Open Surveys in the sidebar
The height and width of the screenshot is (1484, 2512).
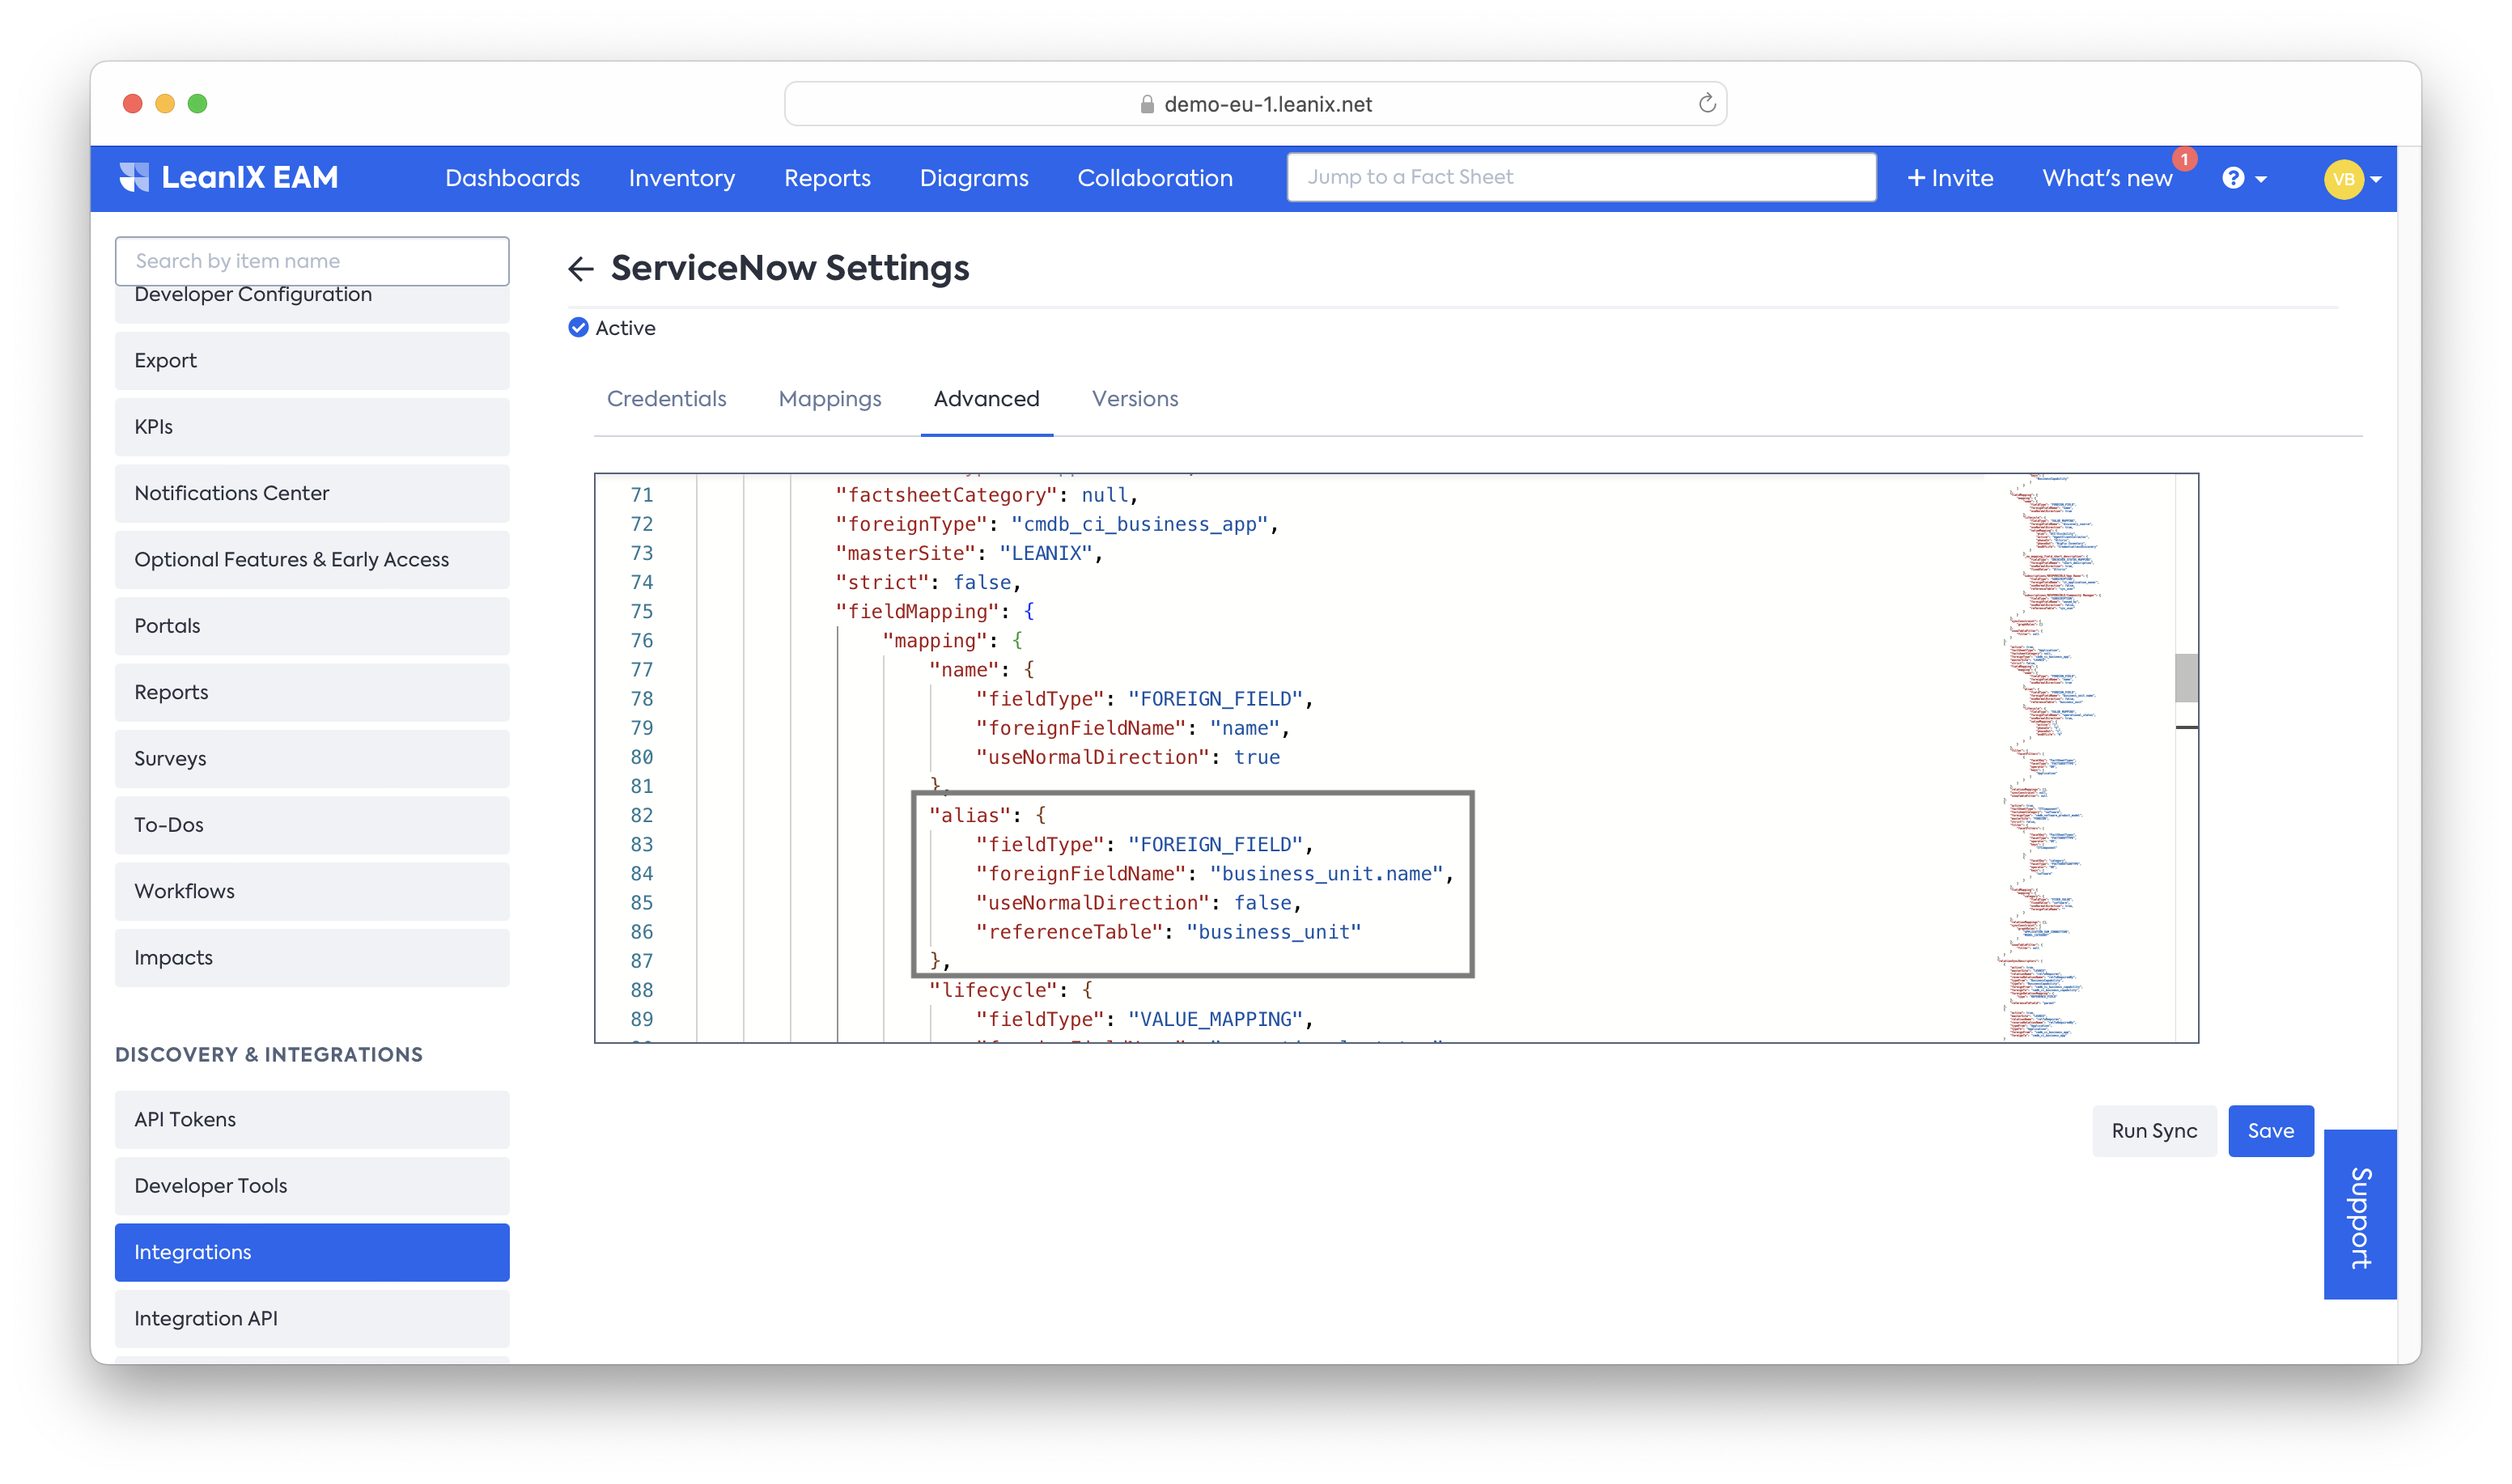coord(312,758)
